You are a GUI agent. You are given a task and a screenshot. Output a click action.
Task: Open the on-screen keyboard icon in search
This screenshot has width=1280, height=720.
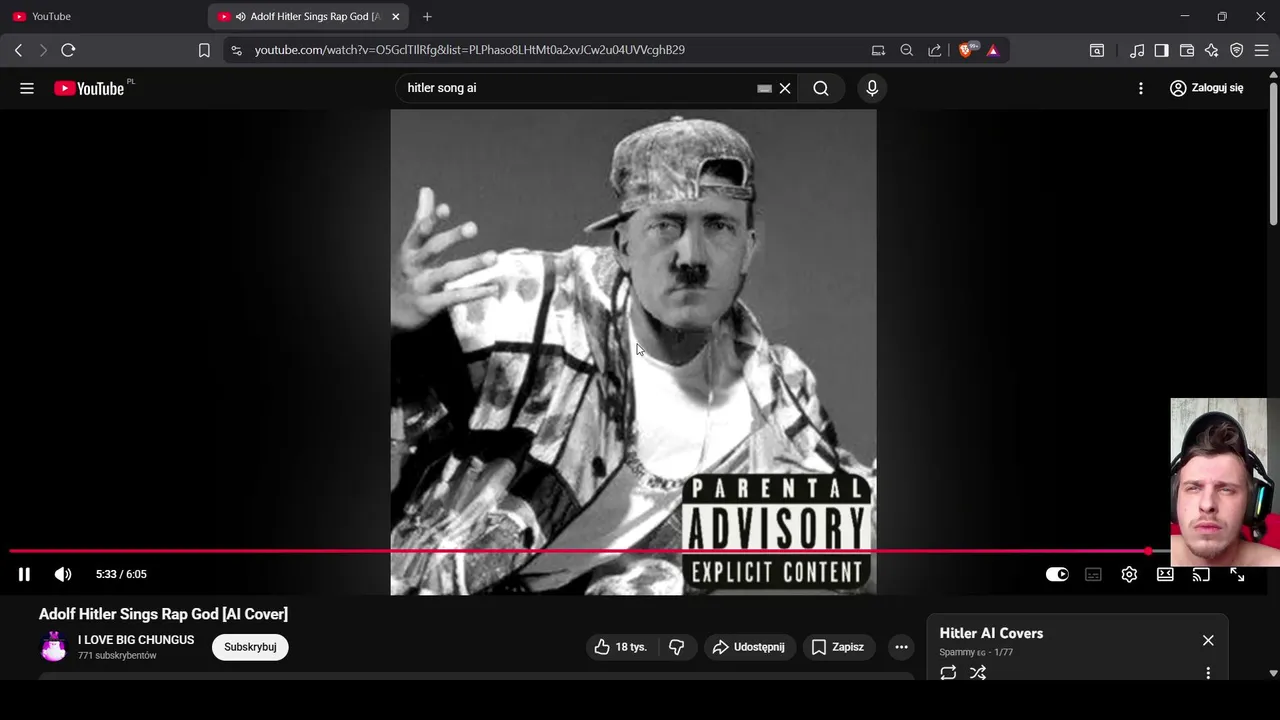pyautogui.click(x=764, y=88)
